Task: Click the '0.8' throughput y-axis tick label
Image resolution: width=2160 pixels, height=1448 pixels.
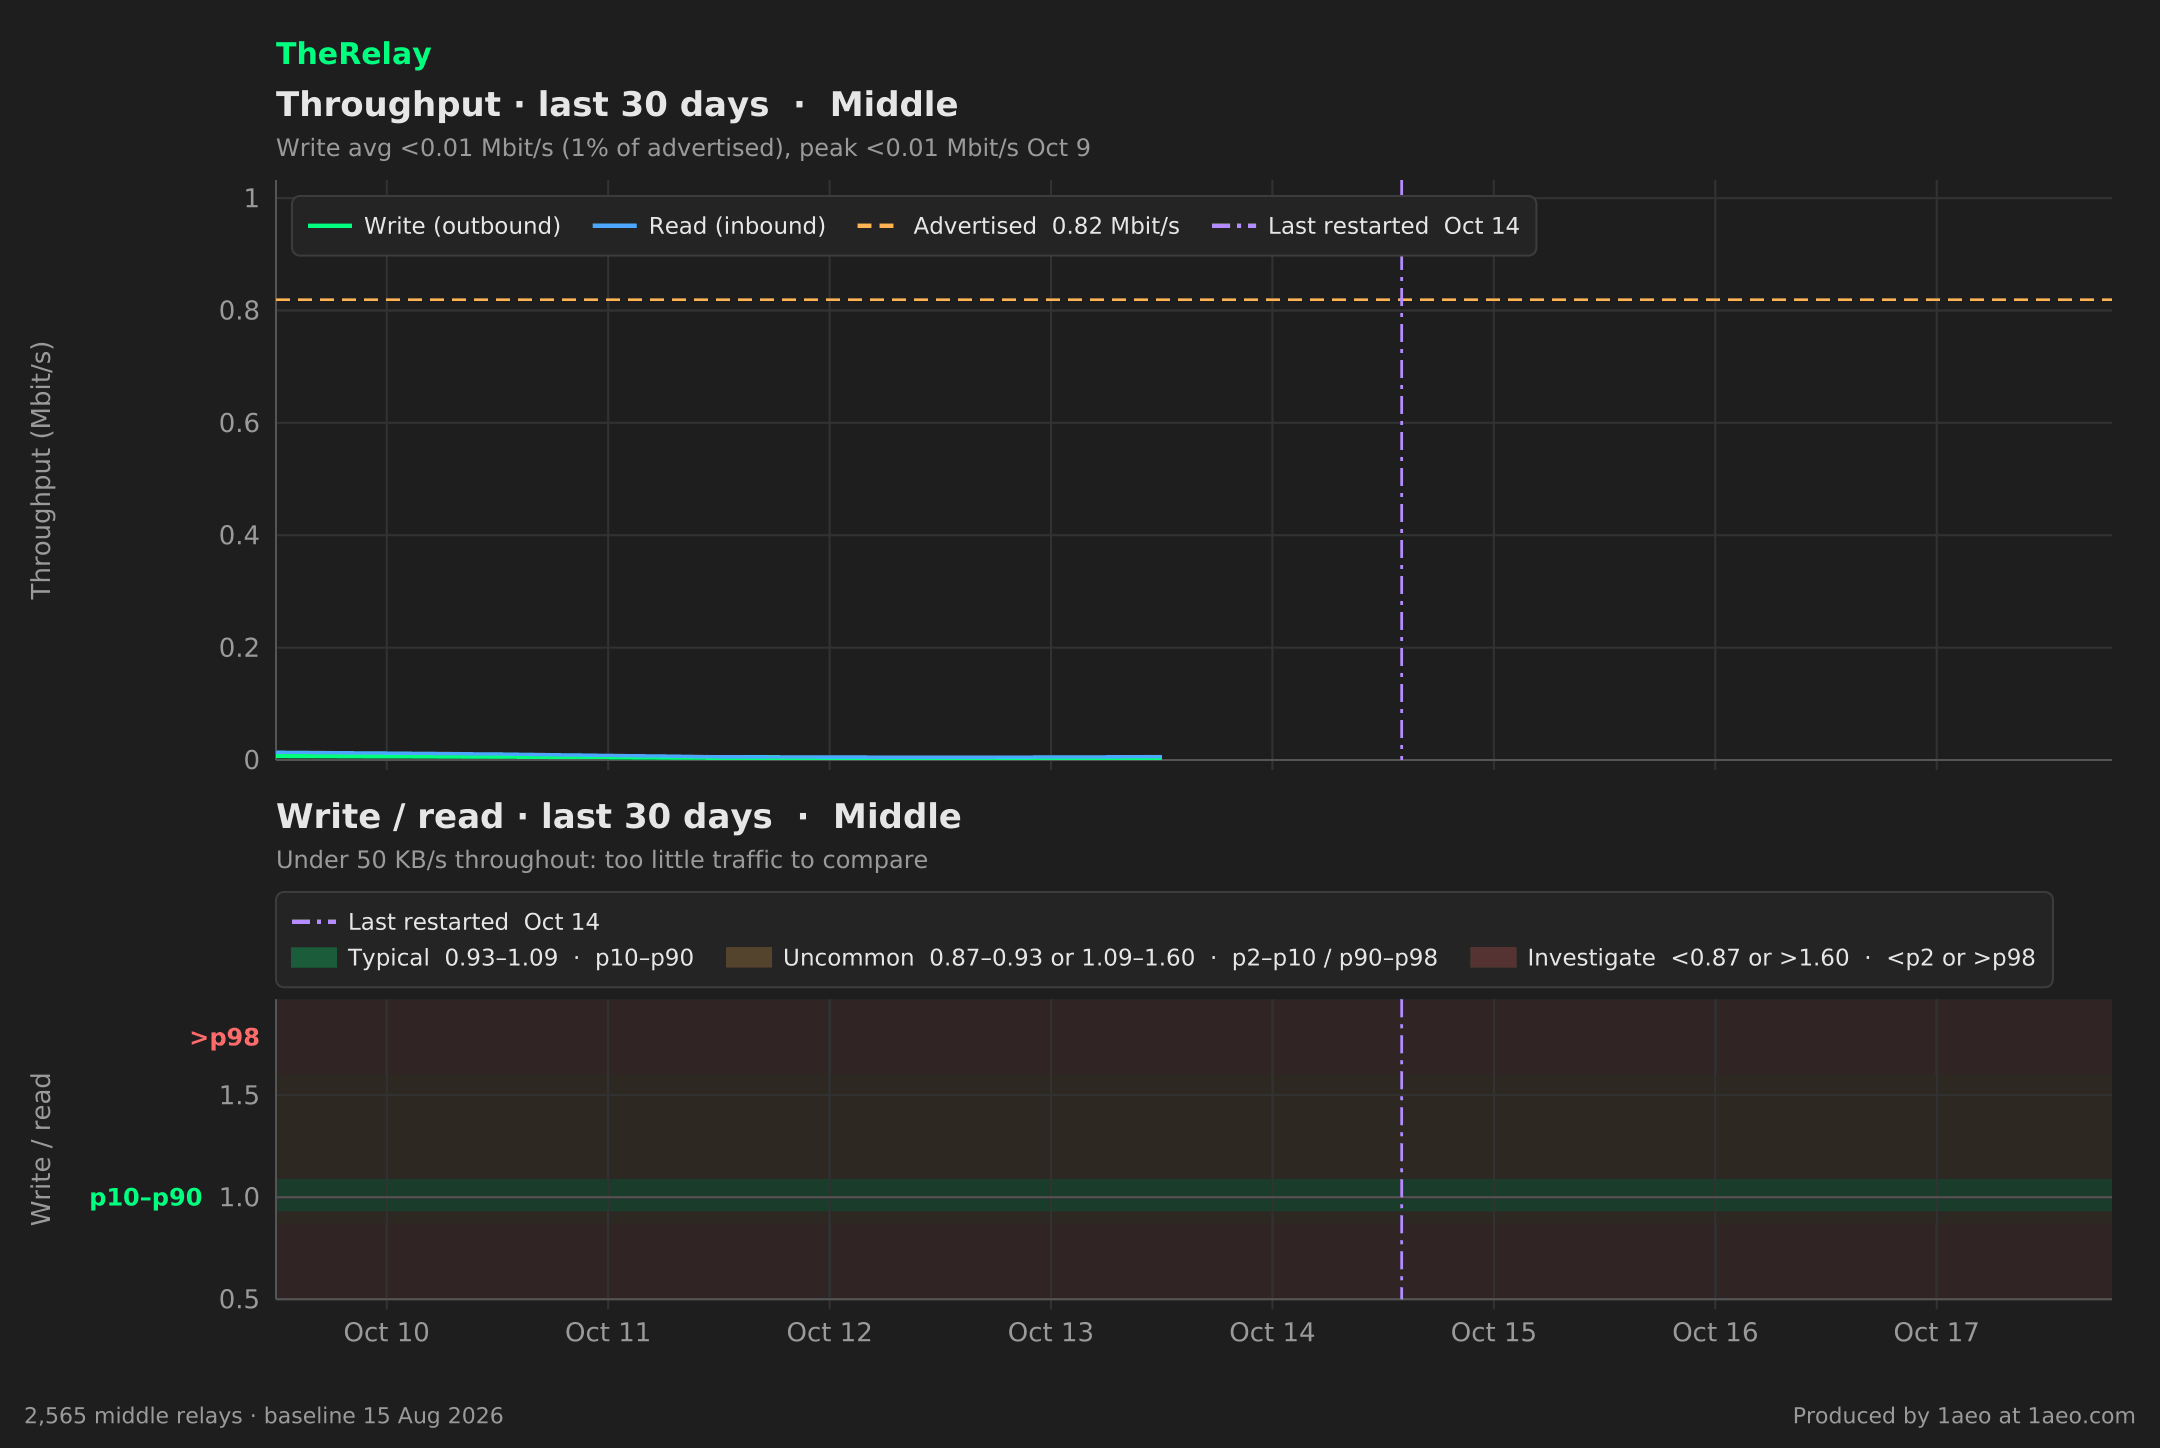Action: point(239,311)
